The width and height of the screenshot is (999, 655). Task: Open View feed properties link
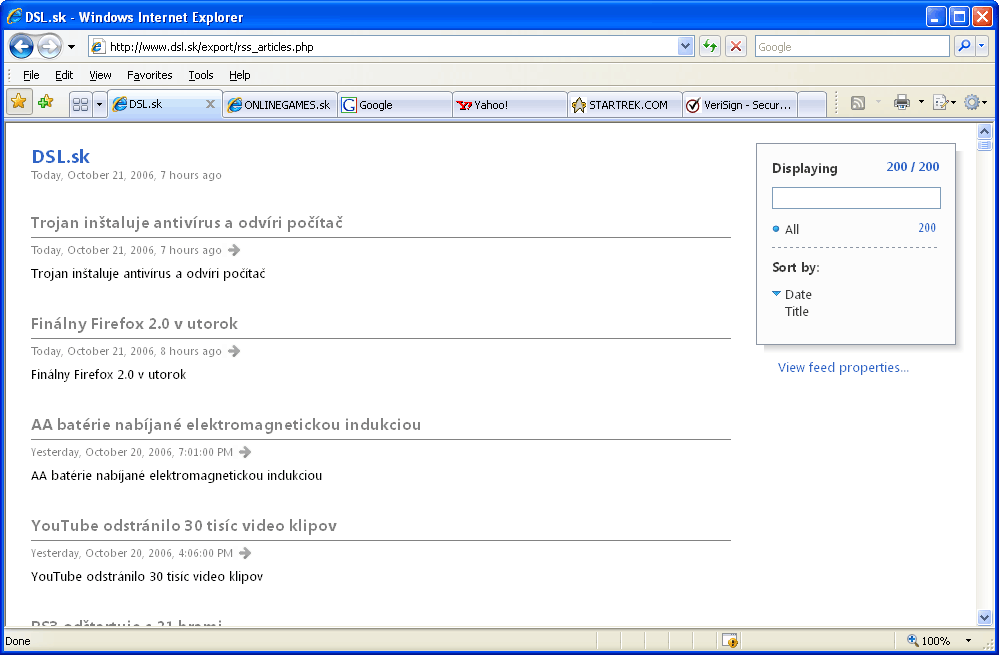pos(843,368)
